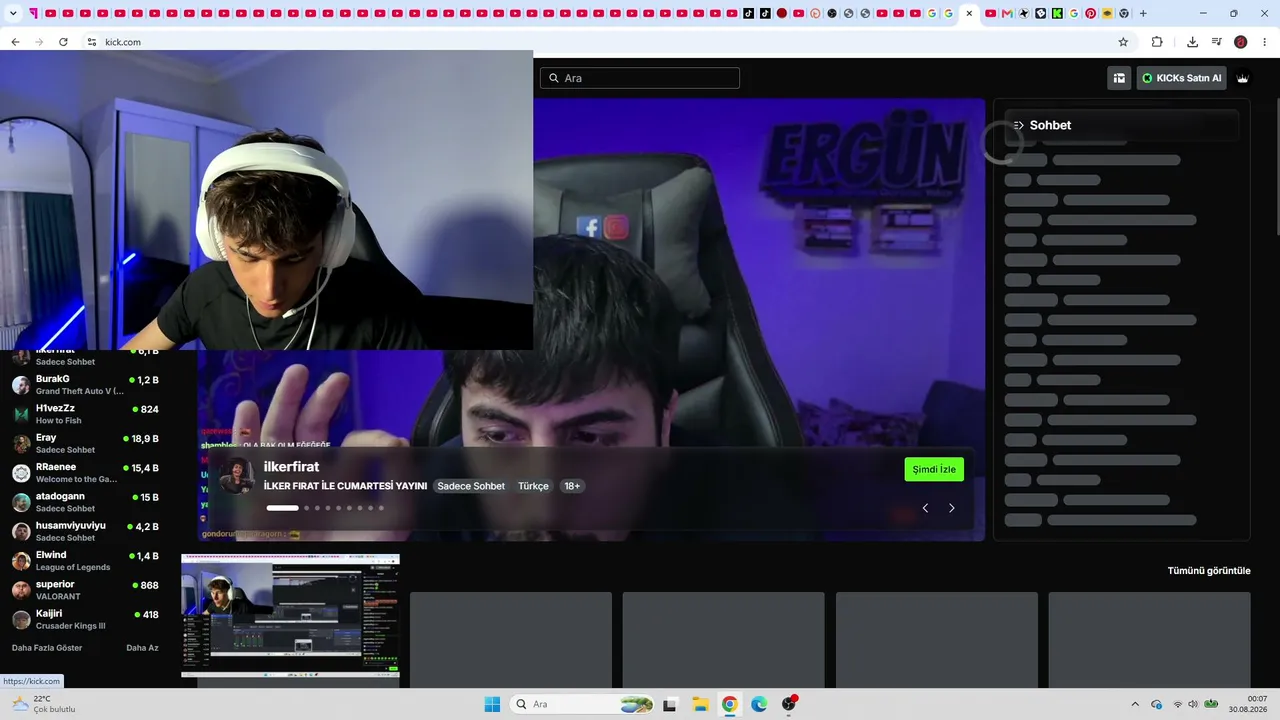Image resolution: width=1280 pixels, height=720 pixels.
Task: Show hidden system tray icons
Action: coord(1134,704)
